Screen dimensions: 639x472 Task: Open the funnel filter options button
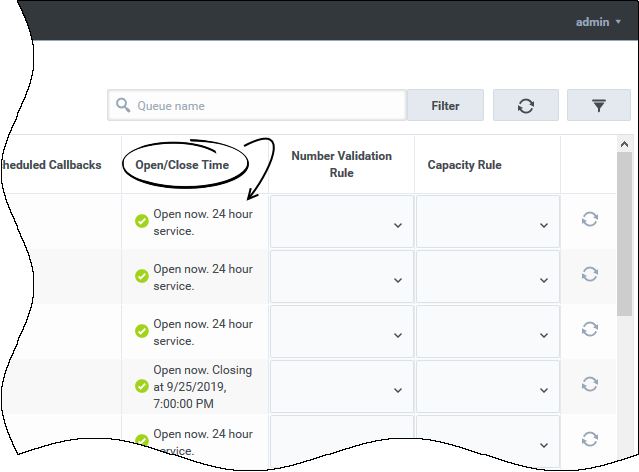point(598,105)
